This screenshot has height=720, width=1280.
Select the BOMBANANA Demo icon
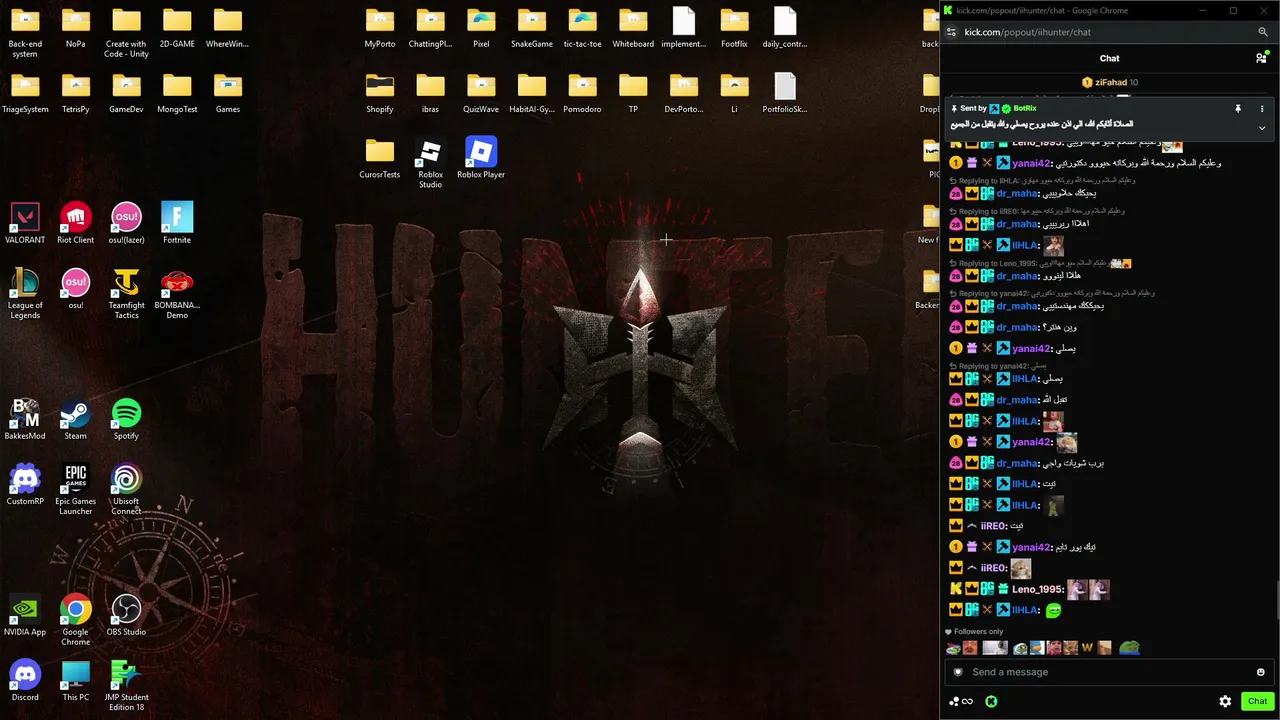coord(177,293)
